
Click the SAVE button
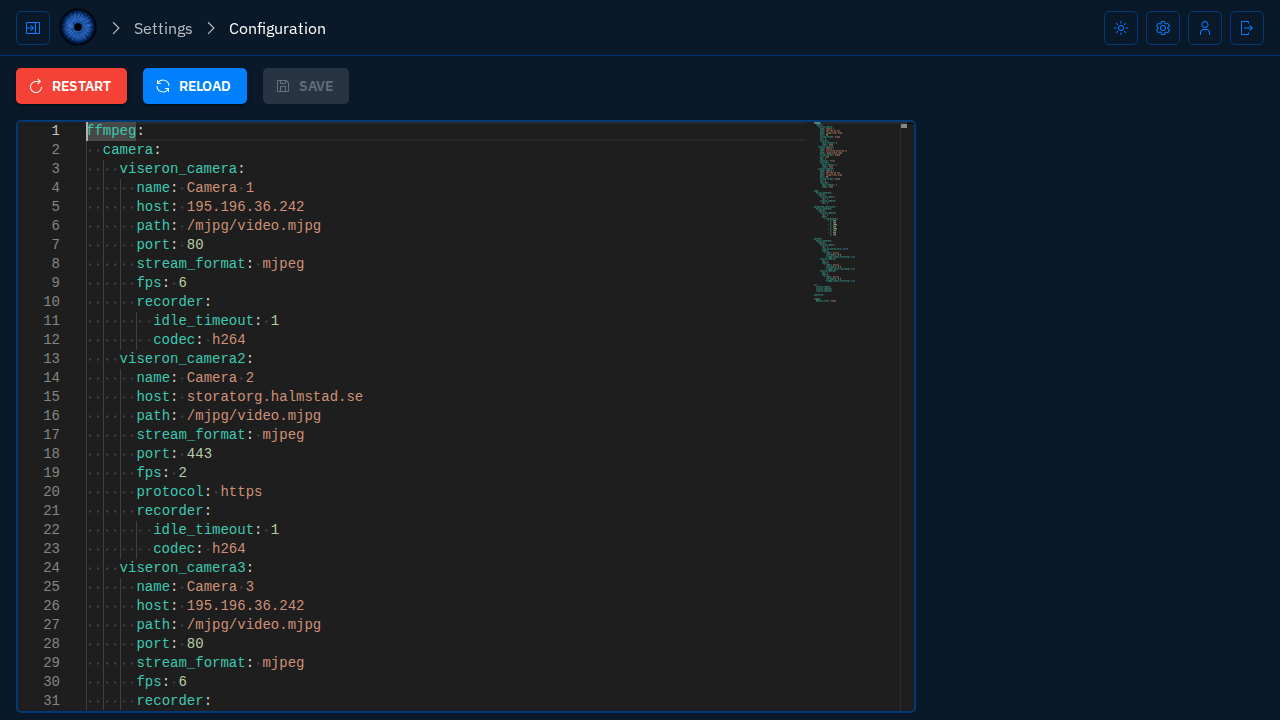[306, 86]
